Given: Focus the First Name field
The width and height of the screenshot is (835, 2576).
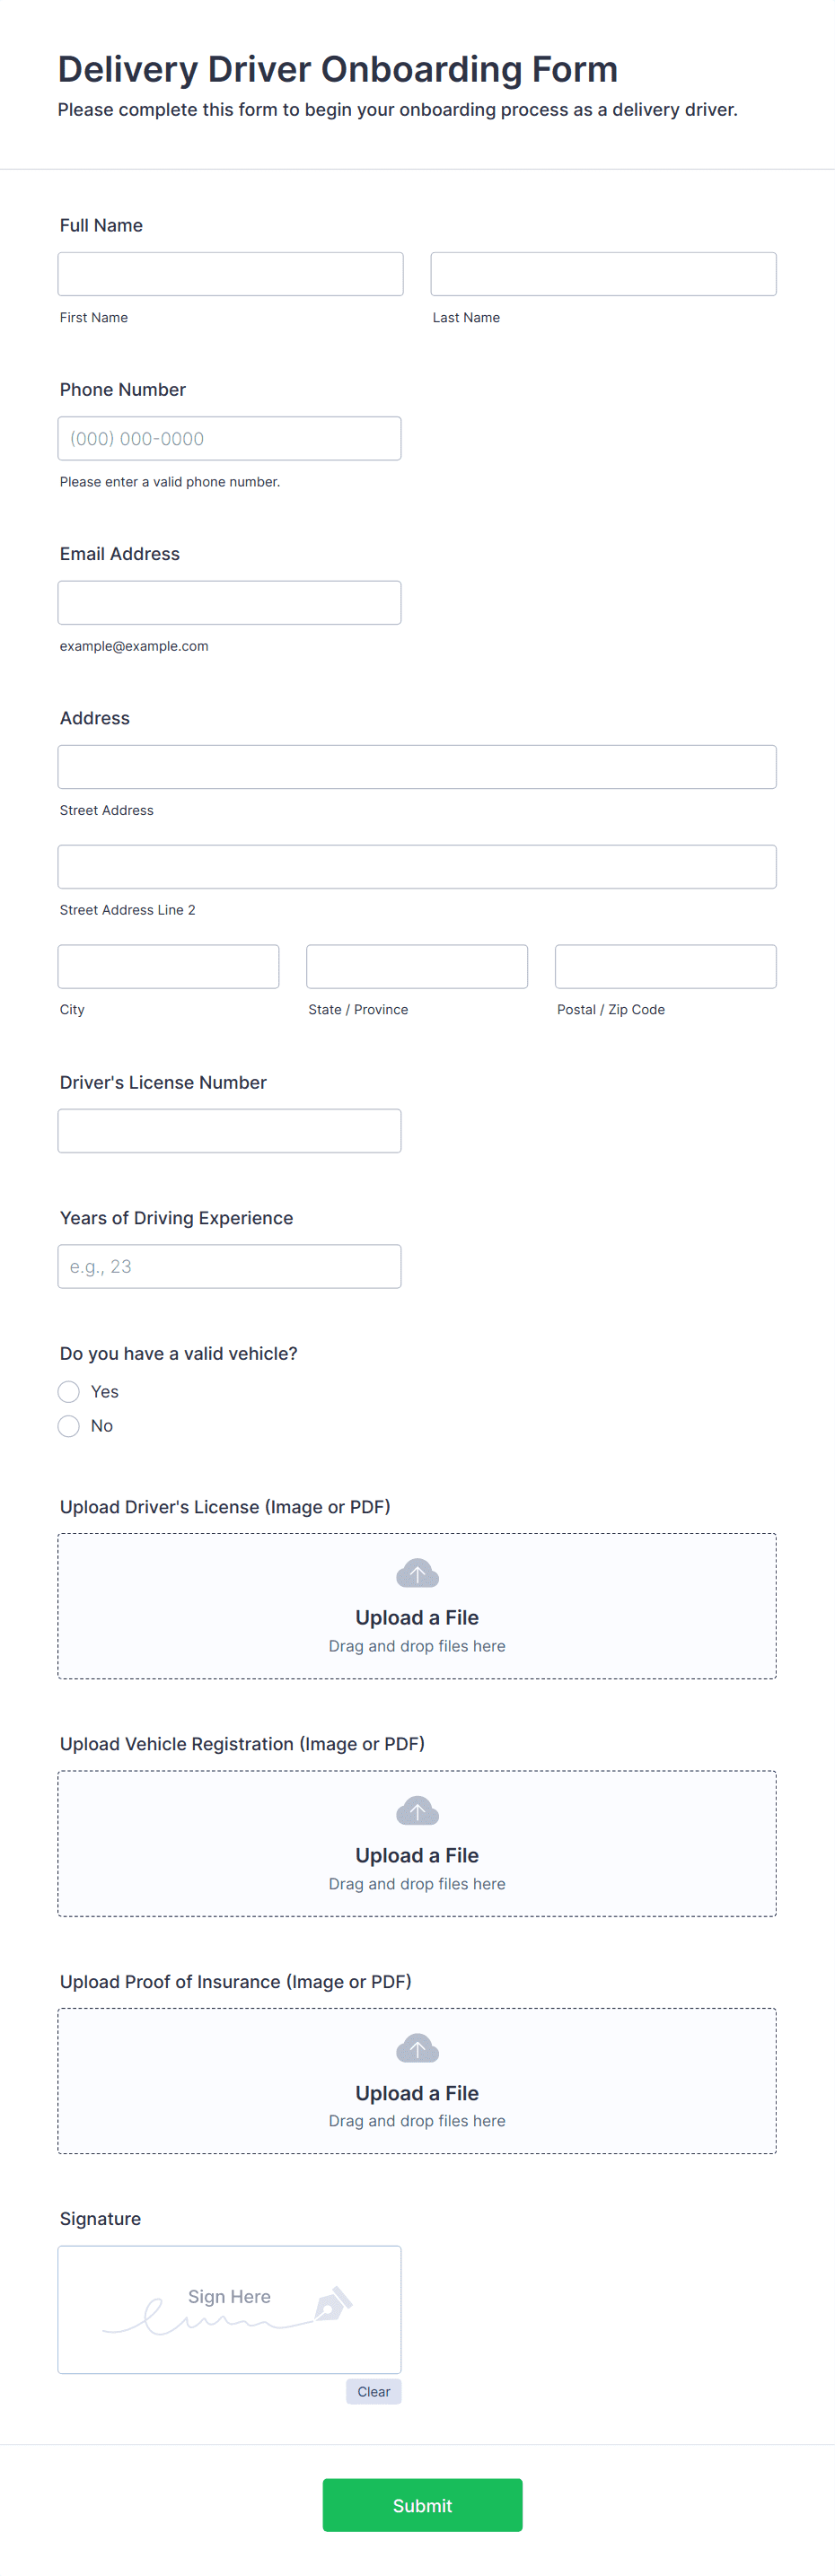Looking at the screenshot, I should point(231,274).
